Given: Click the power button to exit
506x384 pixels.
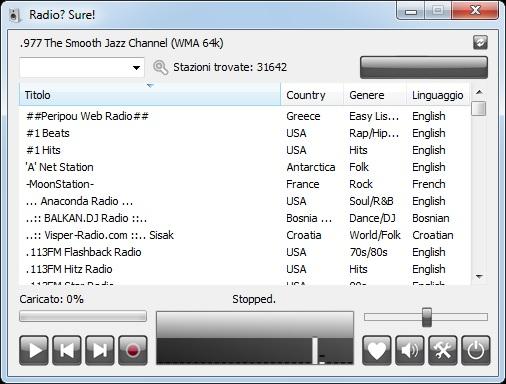Looking at the screenshot, I should coord(476,350).
